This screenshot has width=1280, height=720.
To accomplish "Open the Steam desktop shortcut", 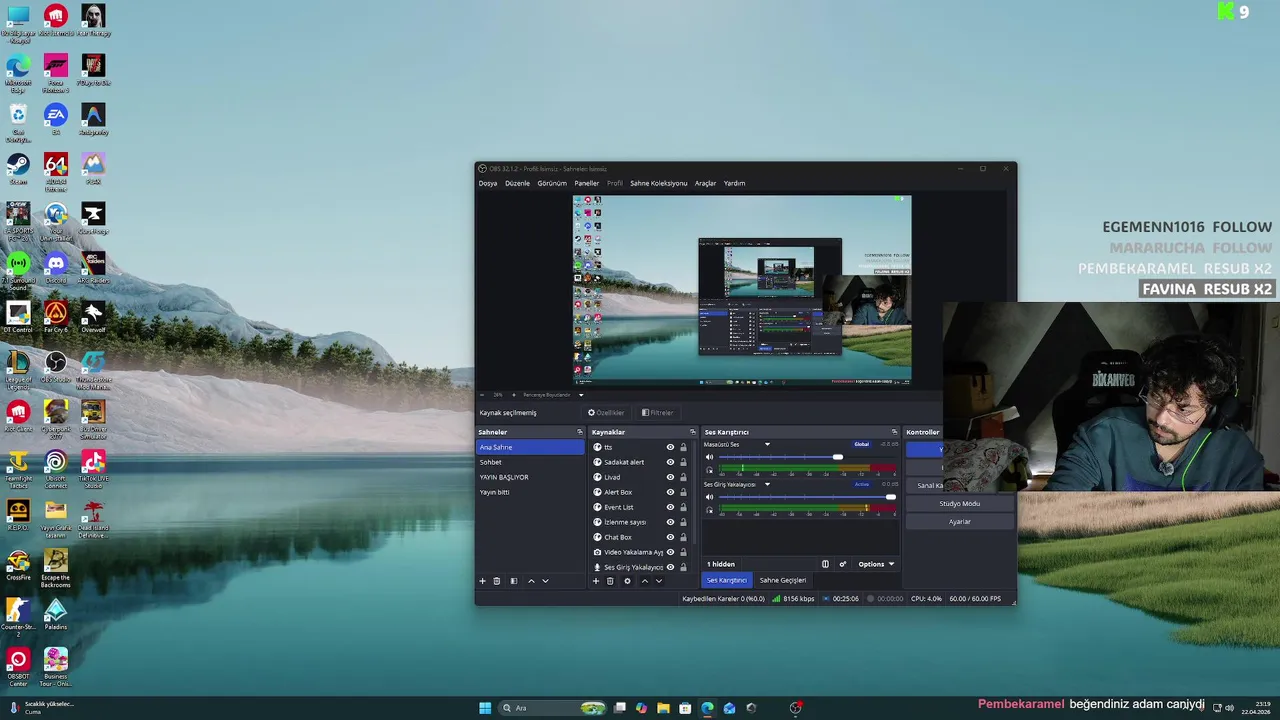I will click(x=18, y=169).
